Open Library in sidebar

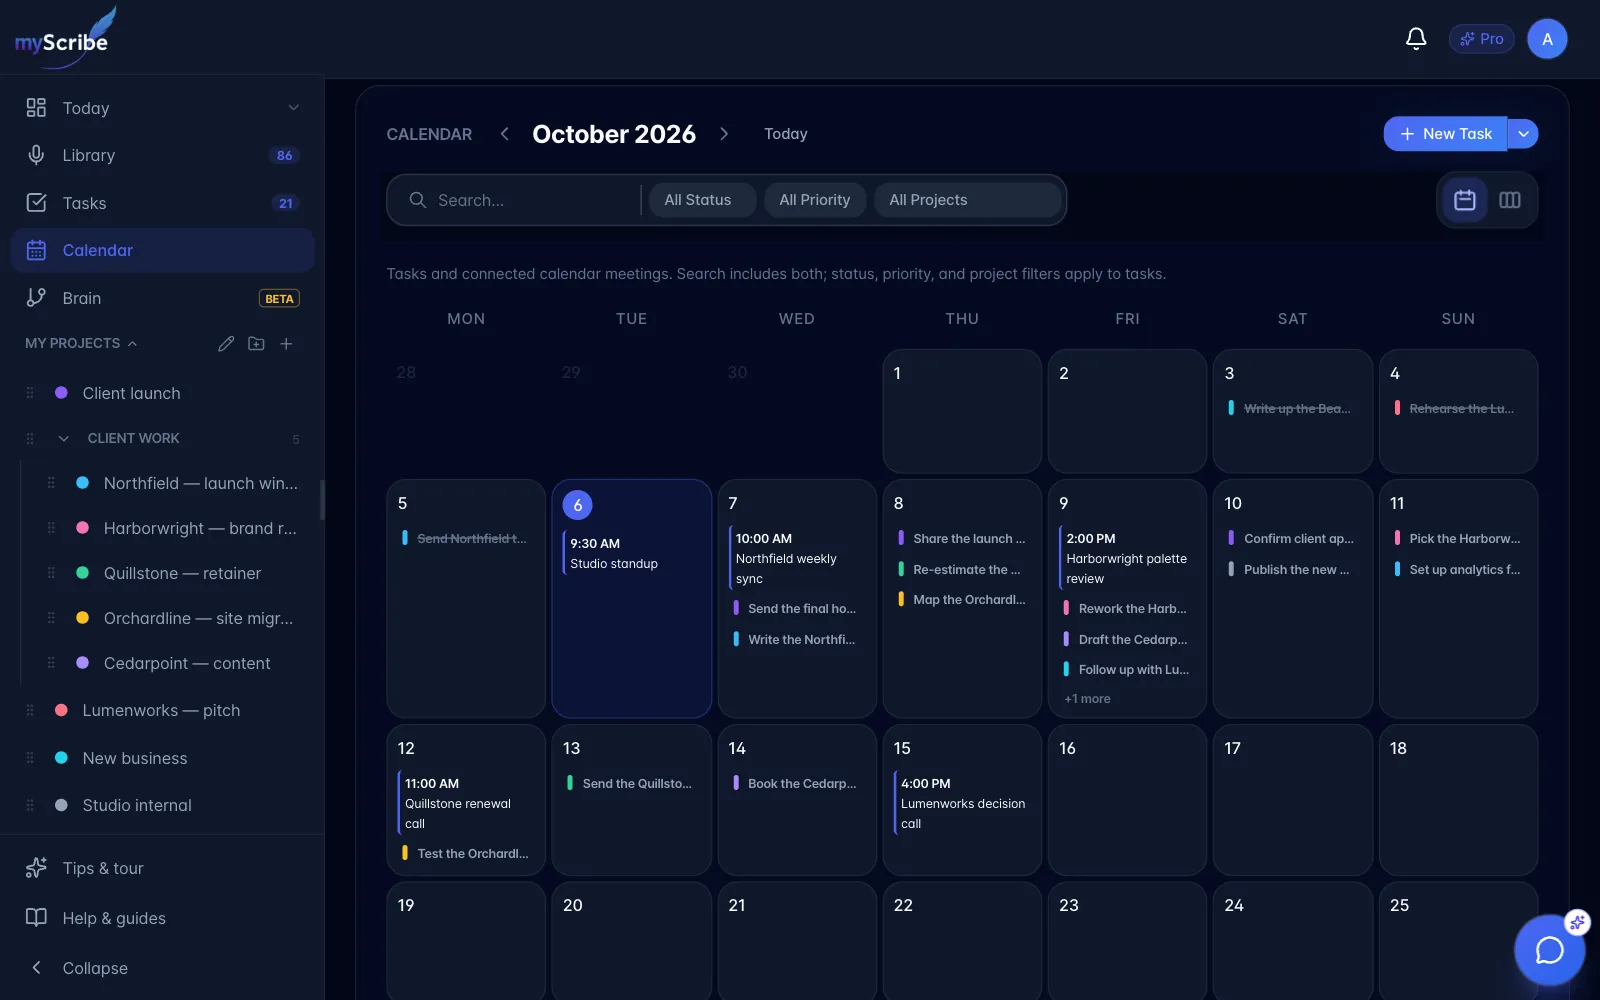(162, 155)
